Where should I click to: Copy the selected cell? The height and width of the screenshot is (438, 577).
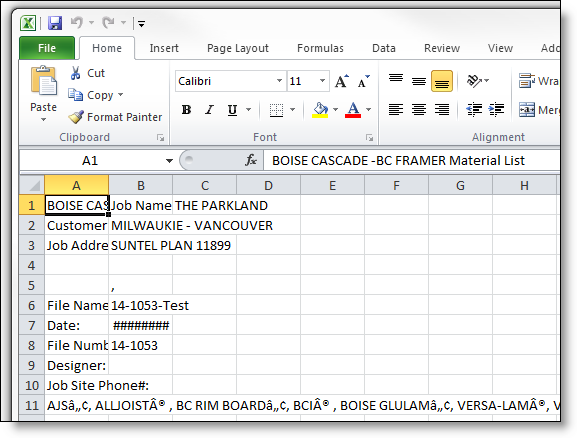(x=91, y=95)
